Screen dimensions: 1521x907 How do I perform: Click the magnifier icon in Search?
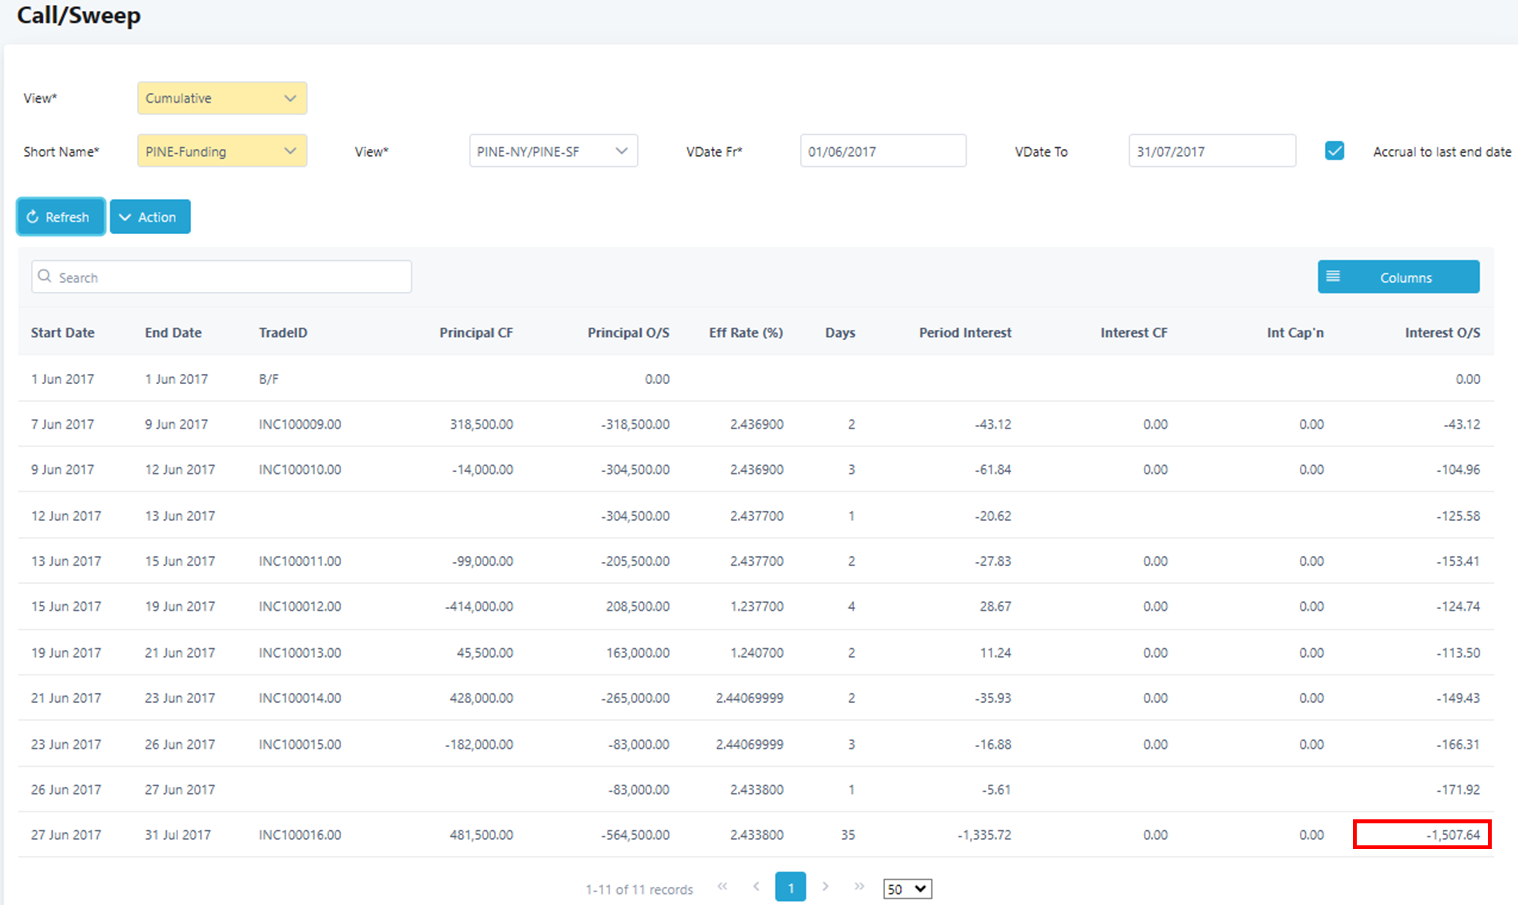click(45, 277)
